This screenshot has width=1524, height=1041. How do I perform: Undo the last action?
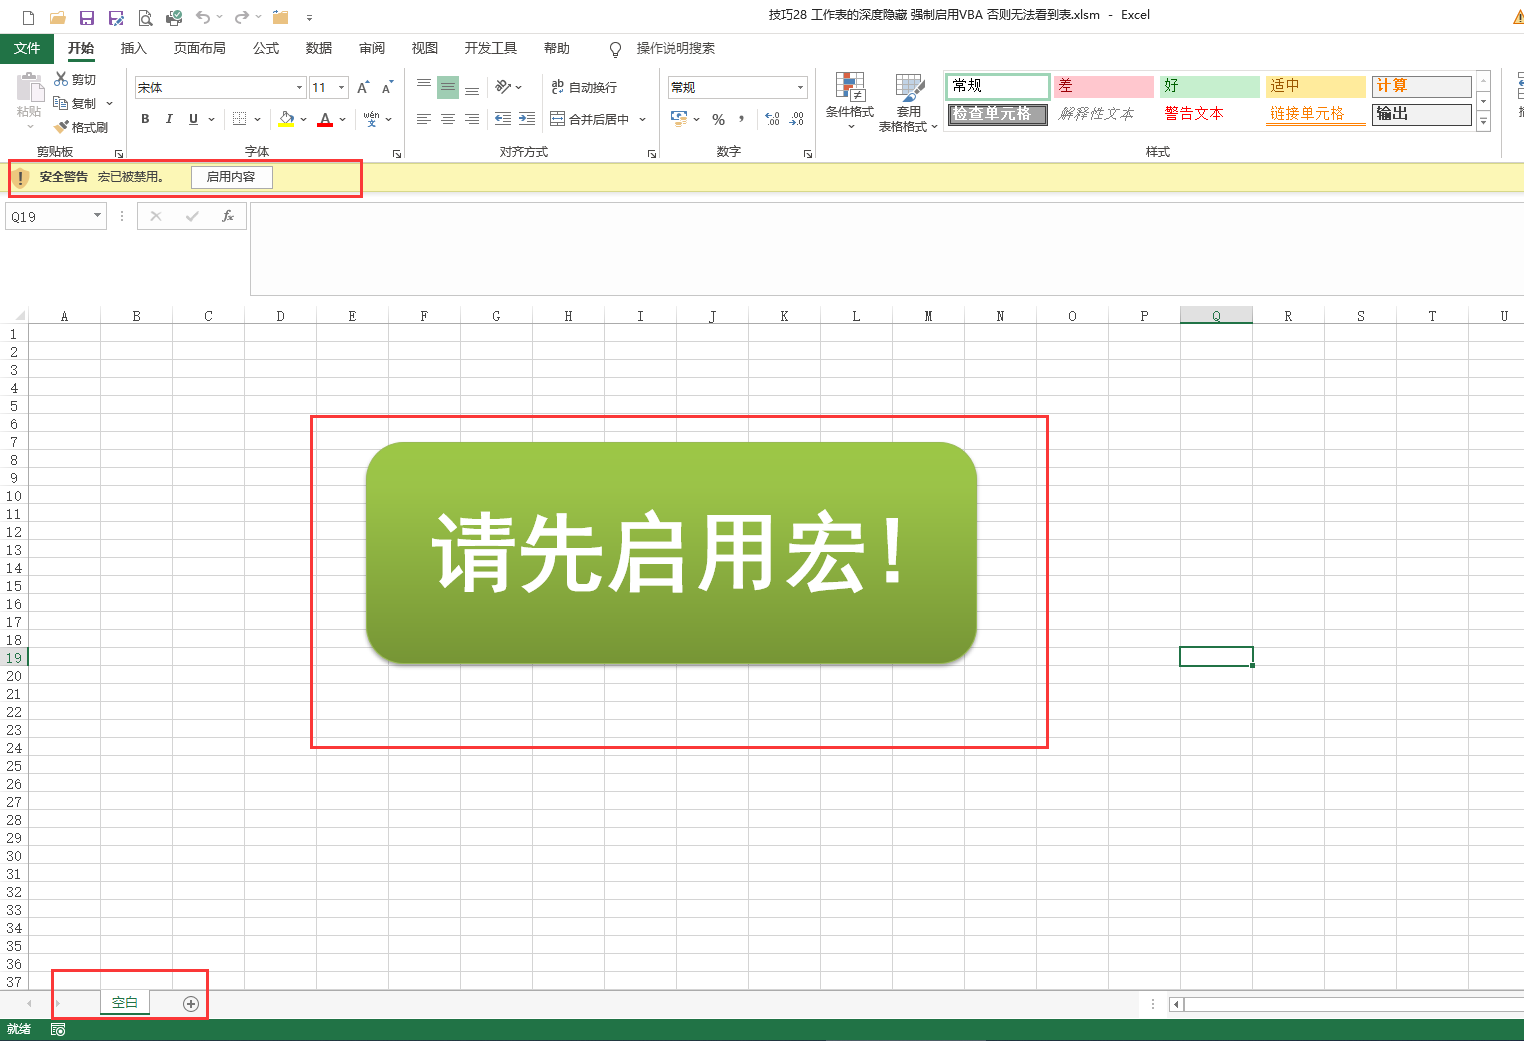tap(203, 17)
